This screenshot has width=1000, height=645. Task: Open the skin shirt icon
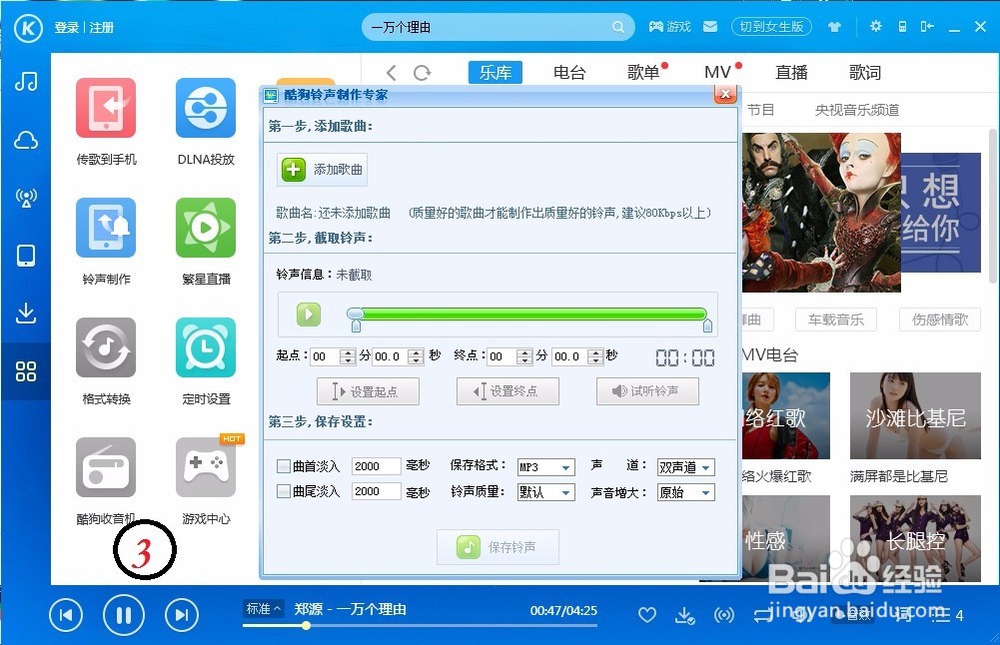pyautogui.click(x=834, y=27)
